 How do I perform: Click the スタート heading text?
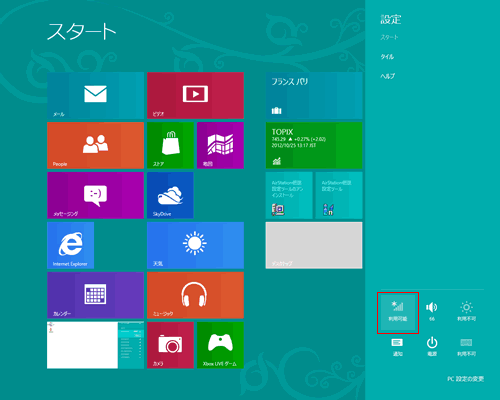coord(82,32)
